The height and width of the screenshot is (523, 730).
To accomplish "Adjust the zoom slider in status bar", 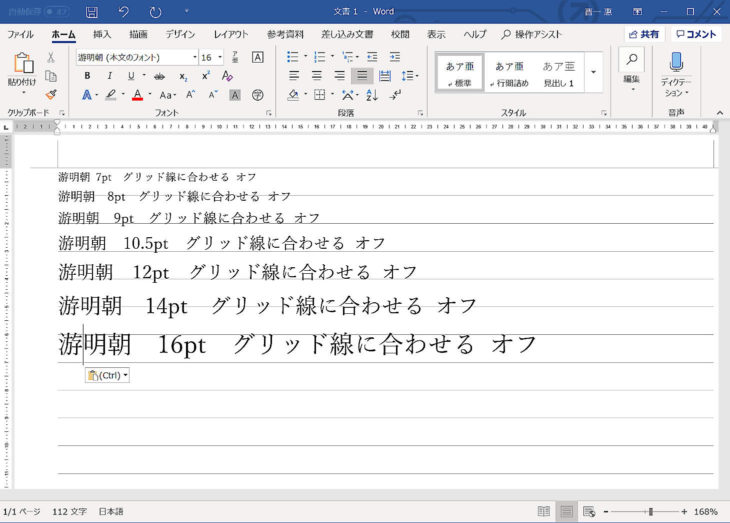I will (650, 511).
